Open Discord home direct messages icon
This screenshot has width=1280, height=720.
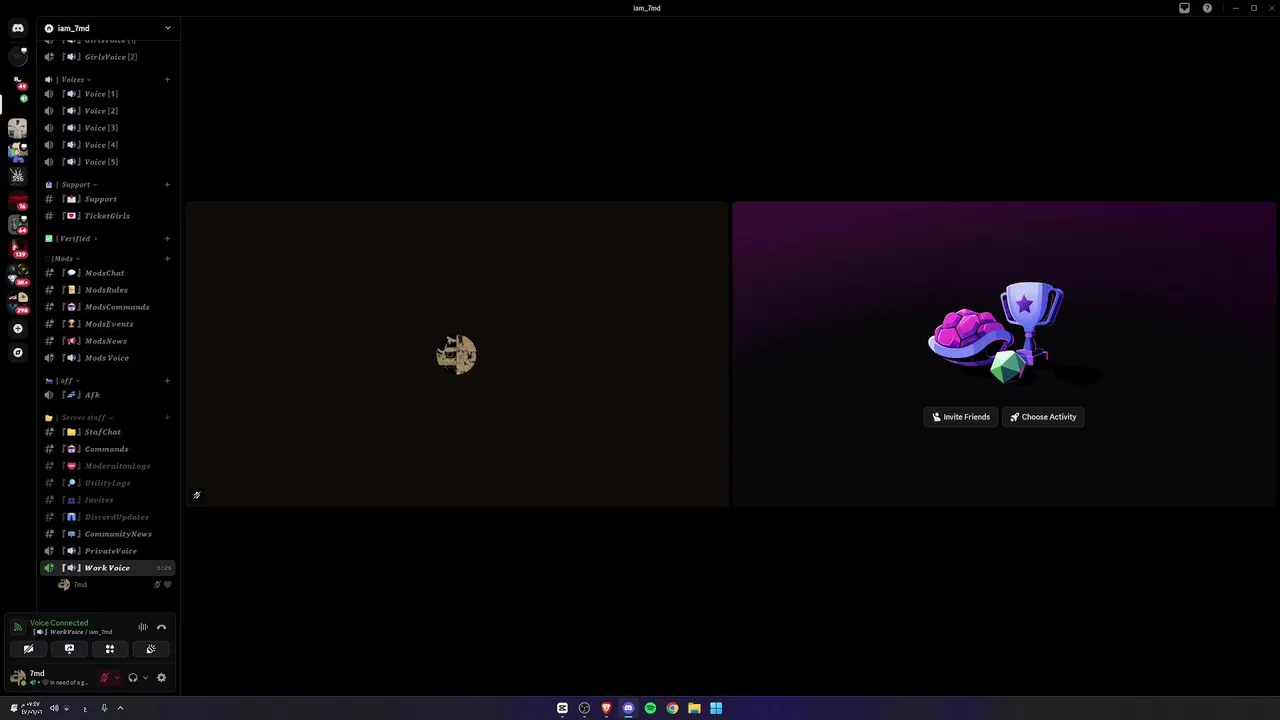[x=18, y=28]
